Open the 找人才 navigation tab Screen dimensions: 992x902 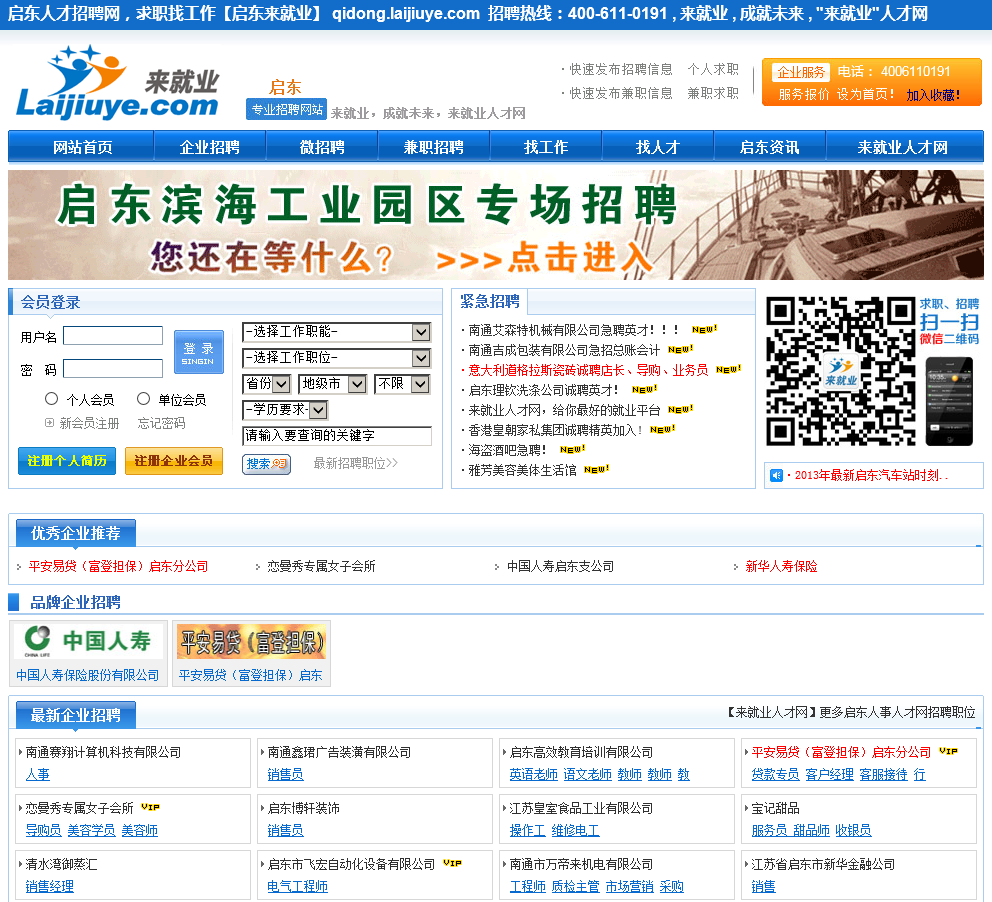coord(658,147)
